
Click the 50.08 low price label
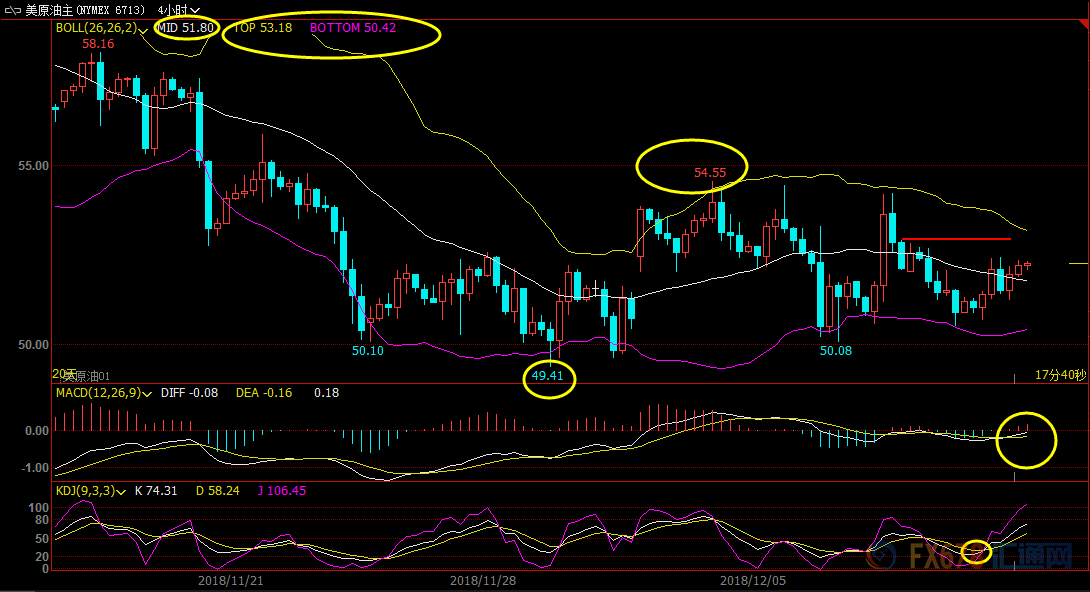[x=835, y=351]
